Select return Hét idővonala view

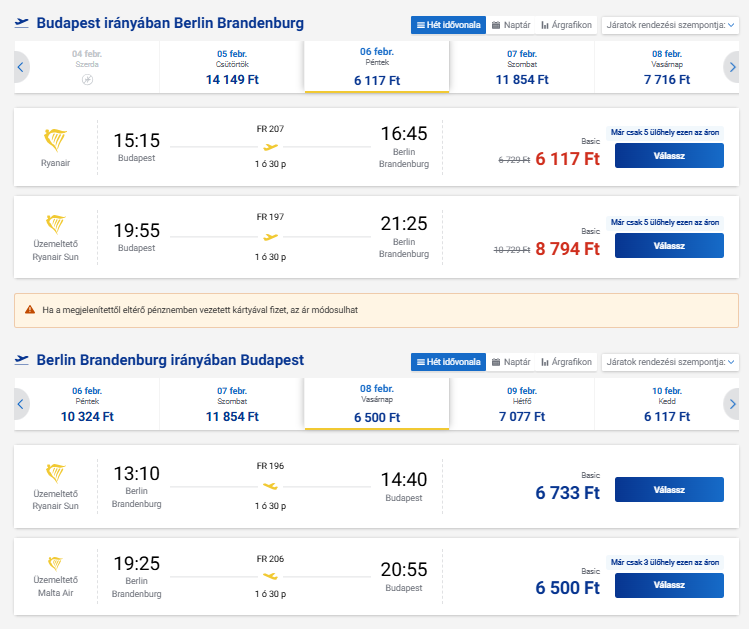(x=447, y=362)
